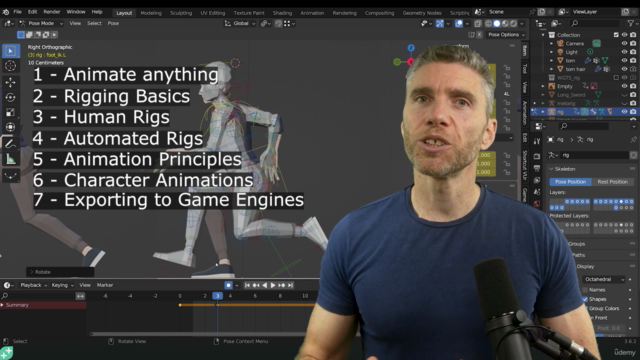Open Global transform orientation dropdown

click(x=240, y=24)
